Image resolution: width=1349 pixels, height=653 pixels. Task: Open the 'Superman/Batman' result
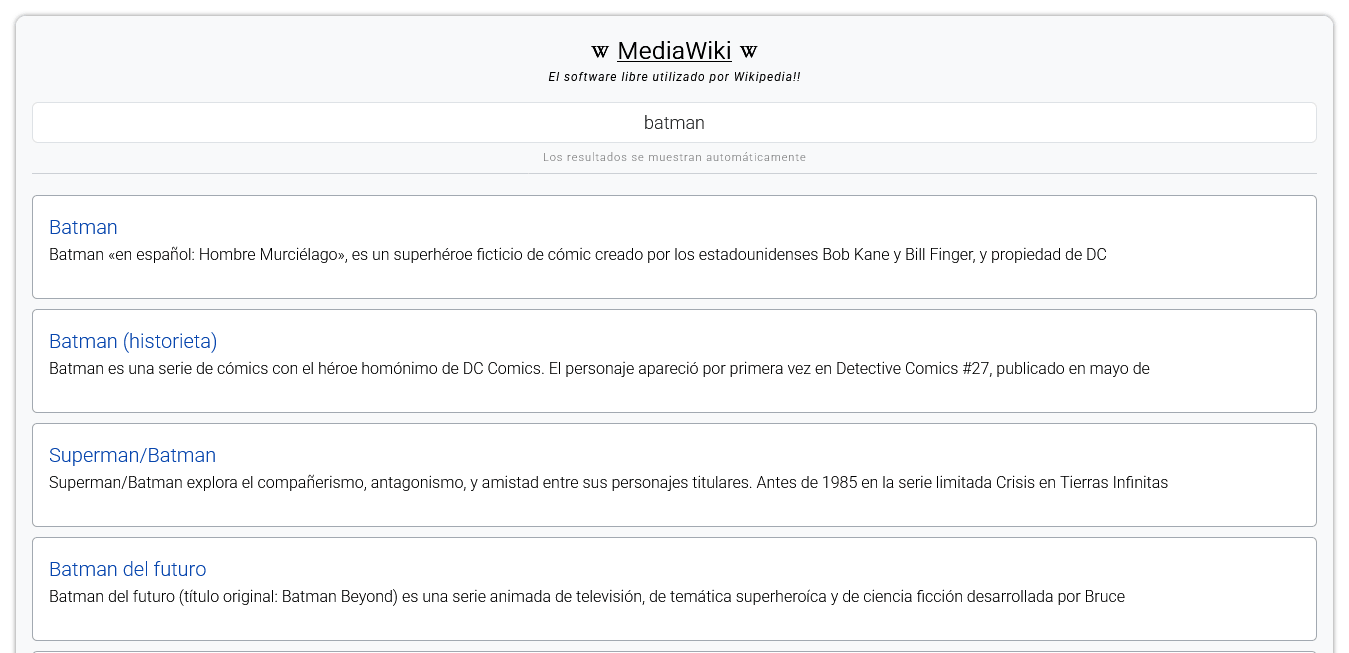tap(132, 455)
